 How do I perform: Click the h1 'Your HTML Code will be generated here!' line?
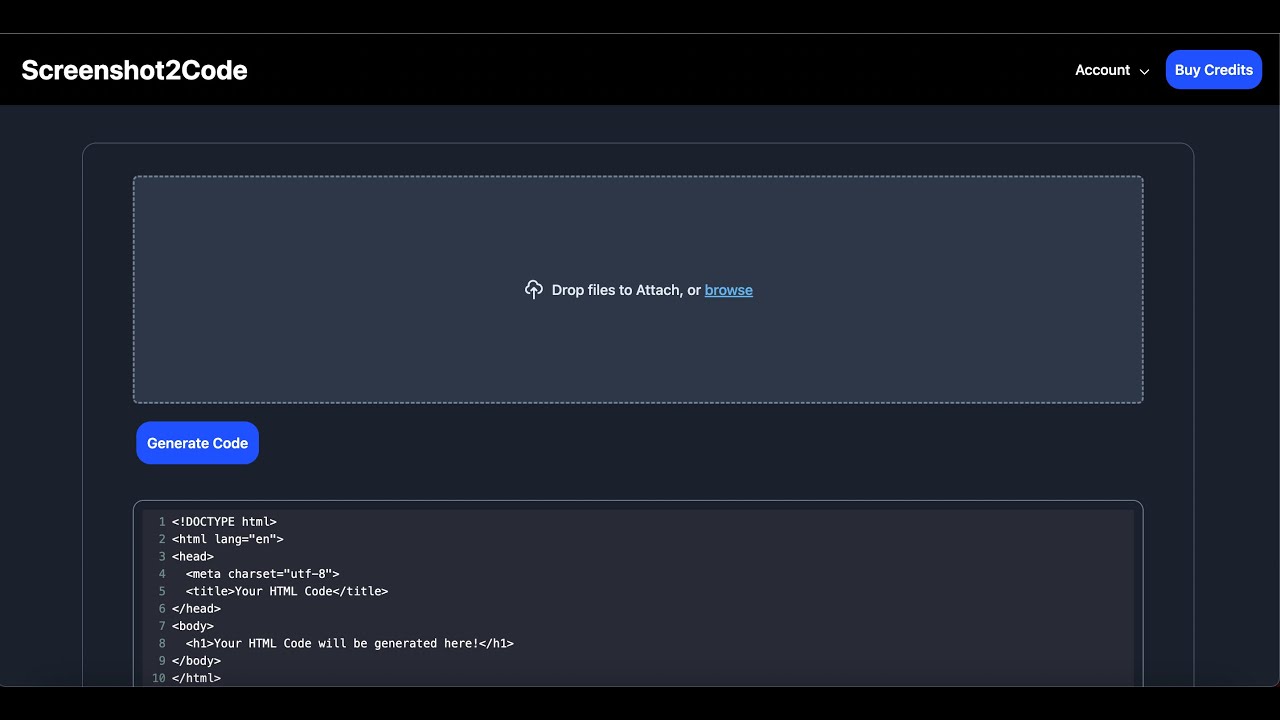[349, 643]
